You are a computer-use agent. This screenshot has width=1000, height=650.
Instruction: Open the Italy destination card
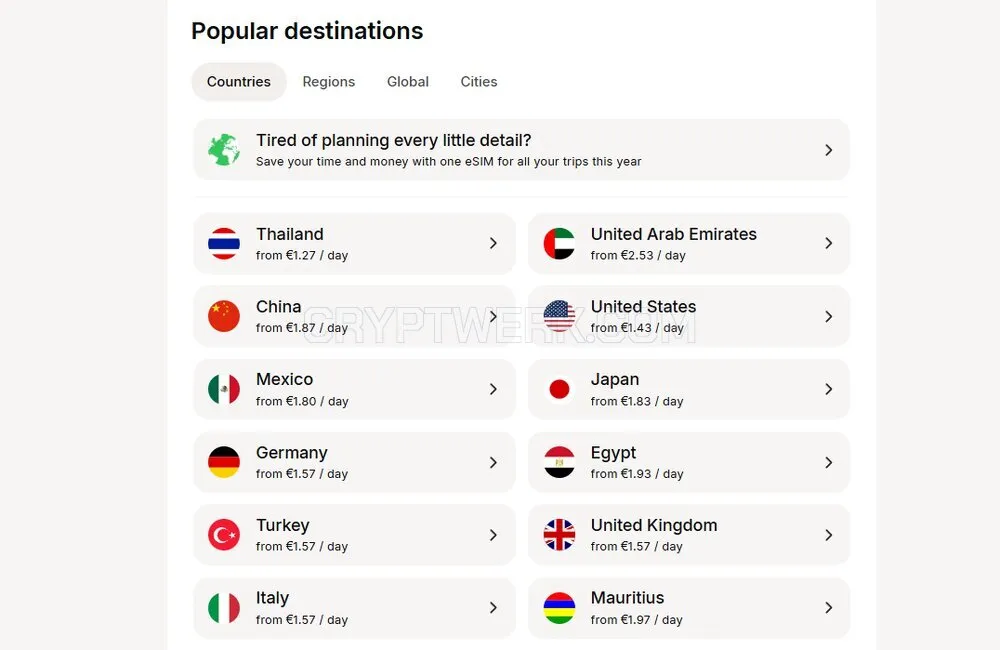coord(354,608)
